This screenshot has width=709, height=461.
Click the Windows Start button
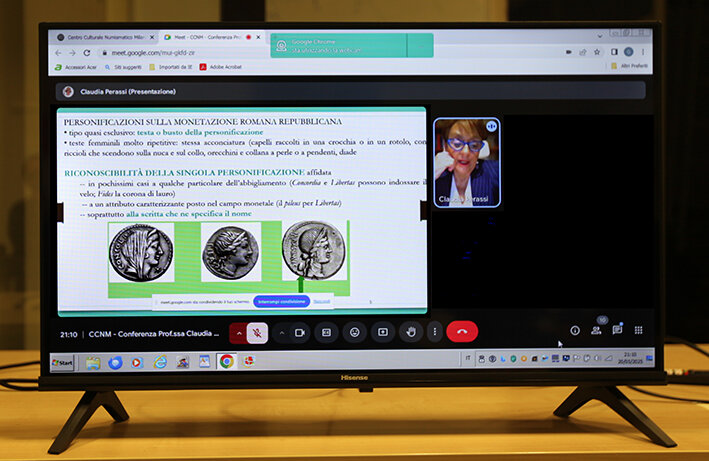[63, 362]
